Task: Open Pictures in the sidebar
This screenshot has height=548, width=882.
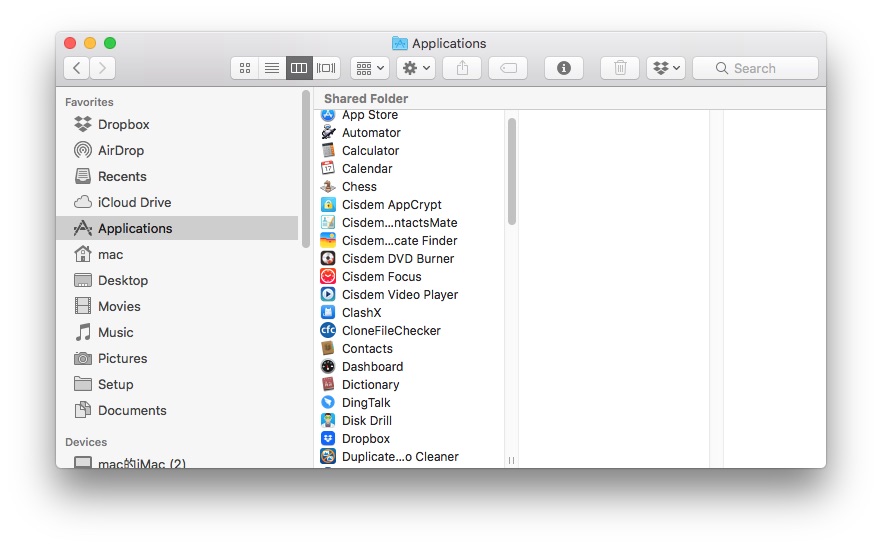Action: (177, 358)
